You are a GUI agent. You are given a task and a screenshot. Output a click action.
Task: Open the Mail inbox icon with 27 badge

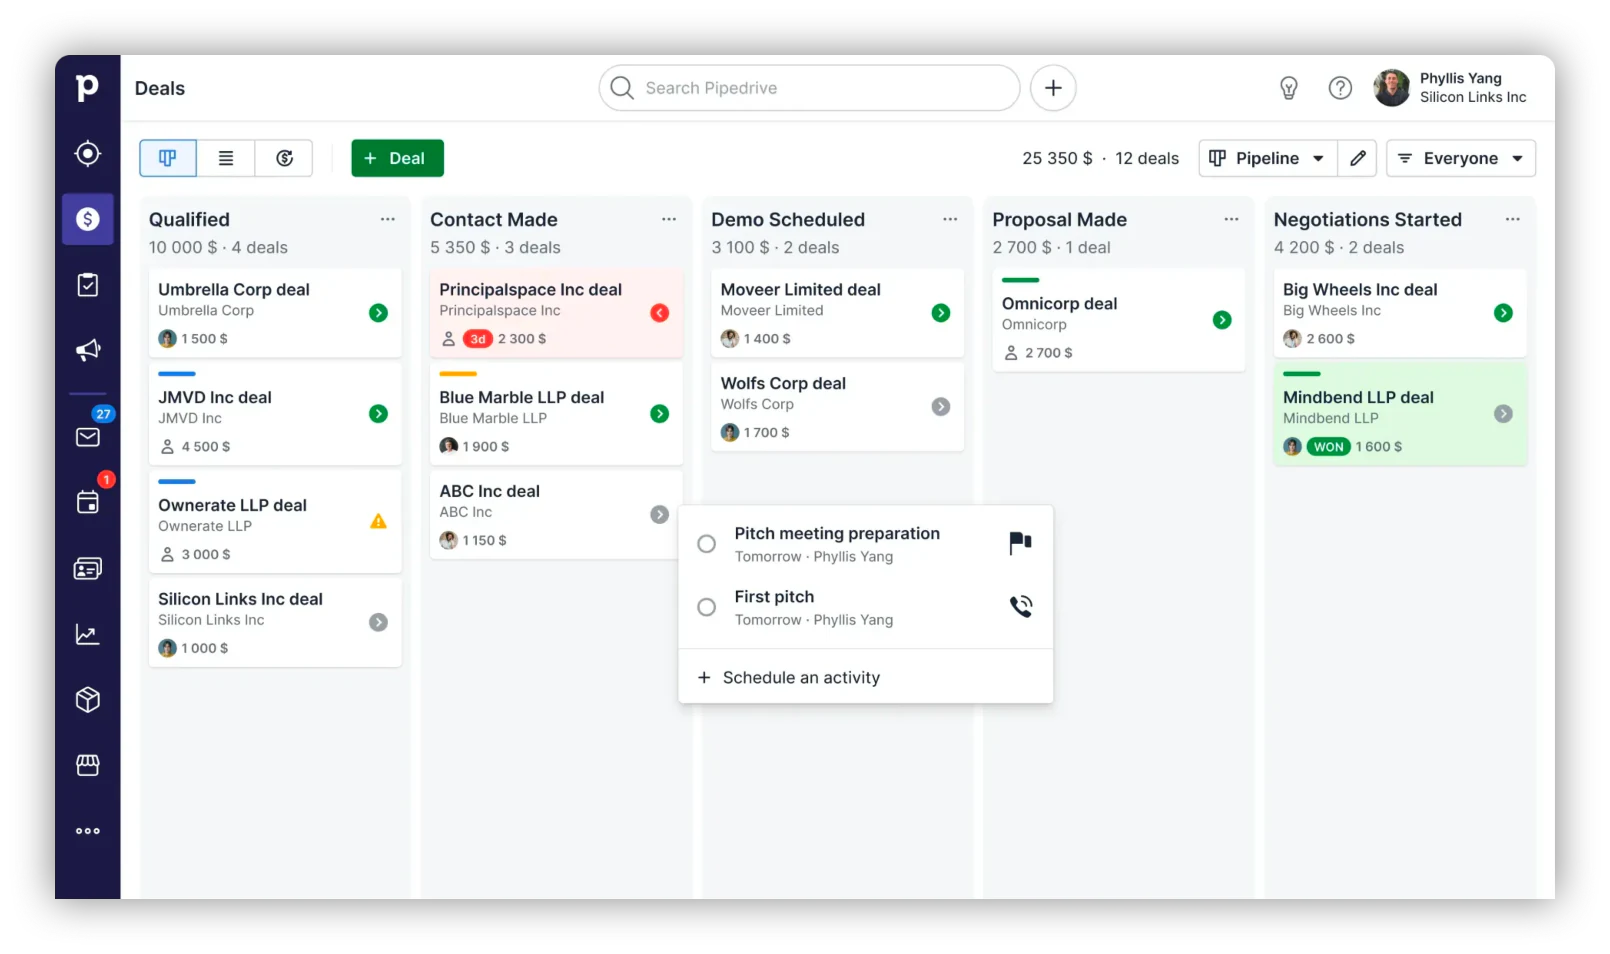point(88,437)
